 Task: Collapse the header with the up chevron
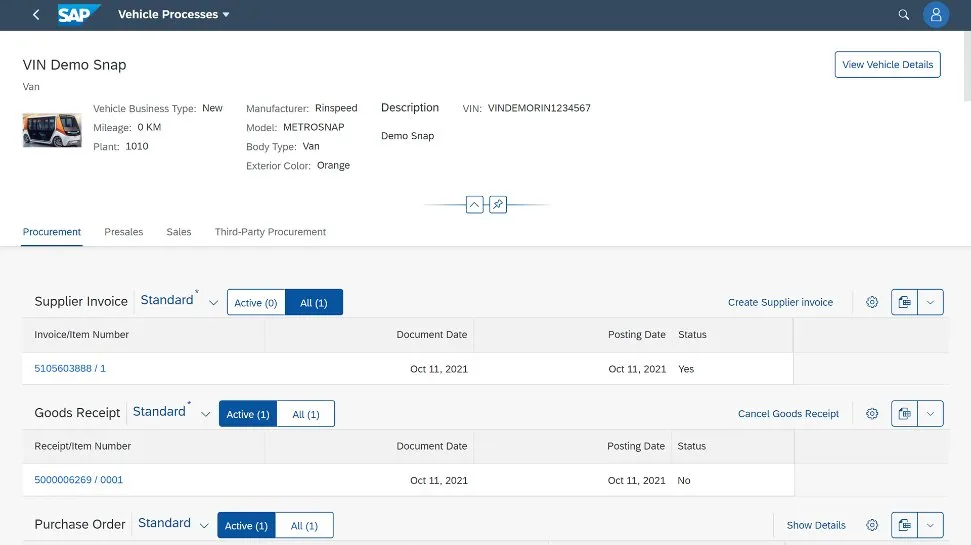click(x=475, y=204)
